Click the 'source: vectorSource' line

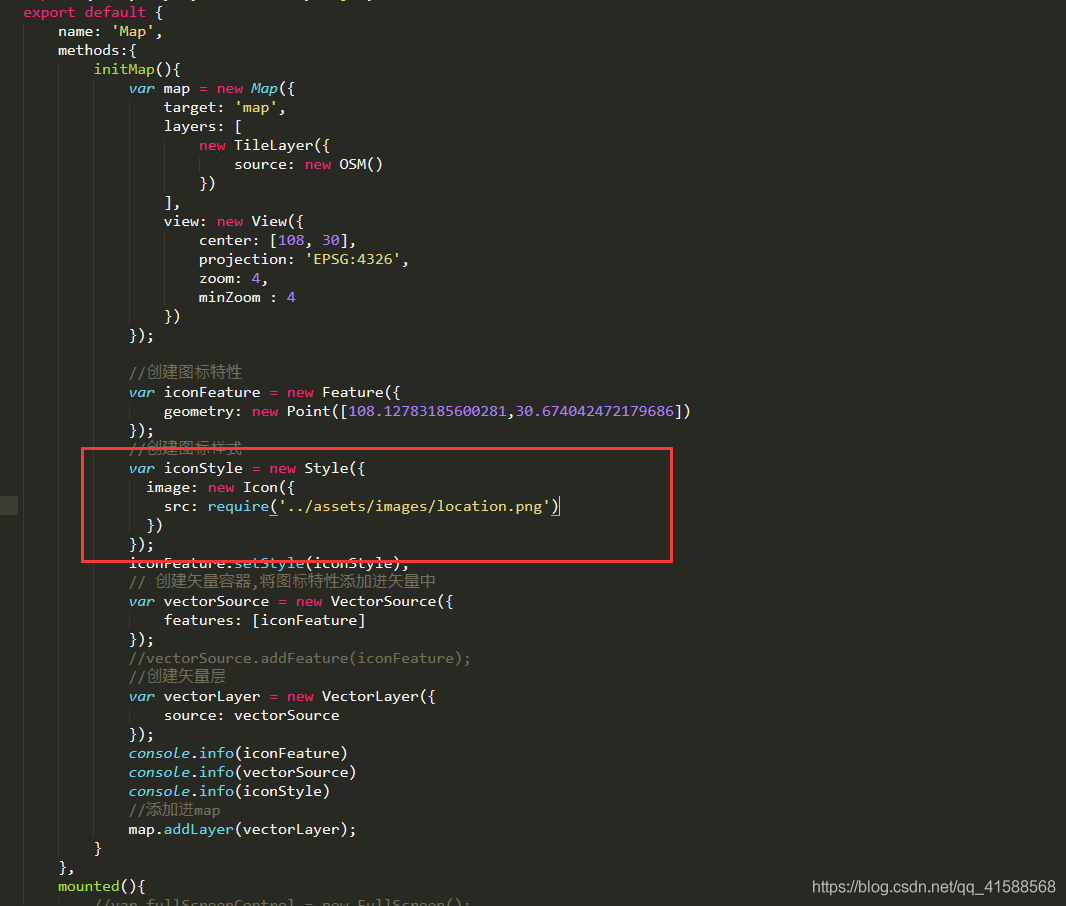click(252, 716)
